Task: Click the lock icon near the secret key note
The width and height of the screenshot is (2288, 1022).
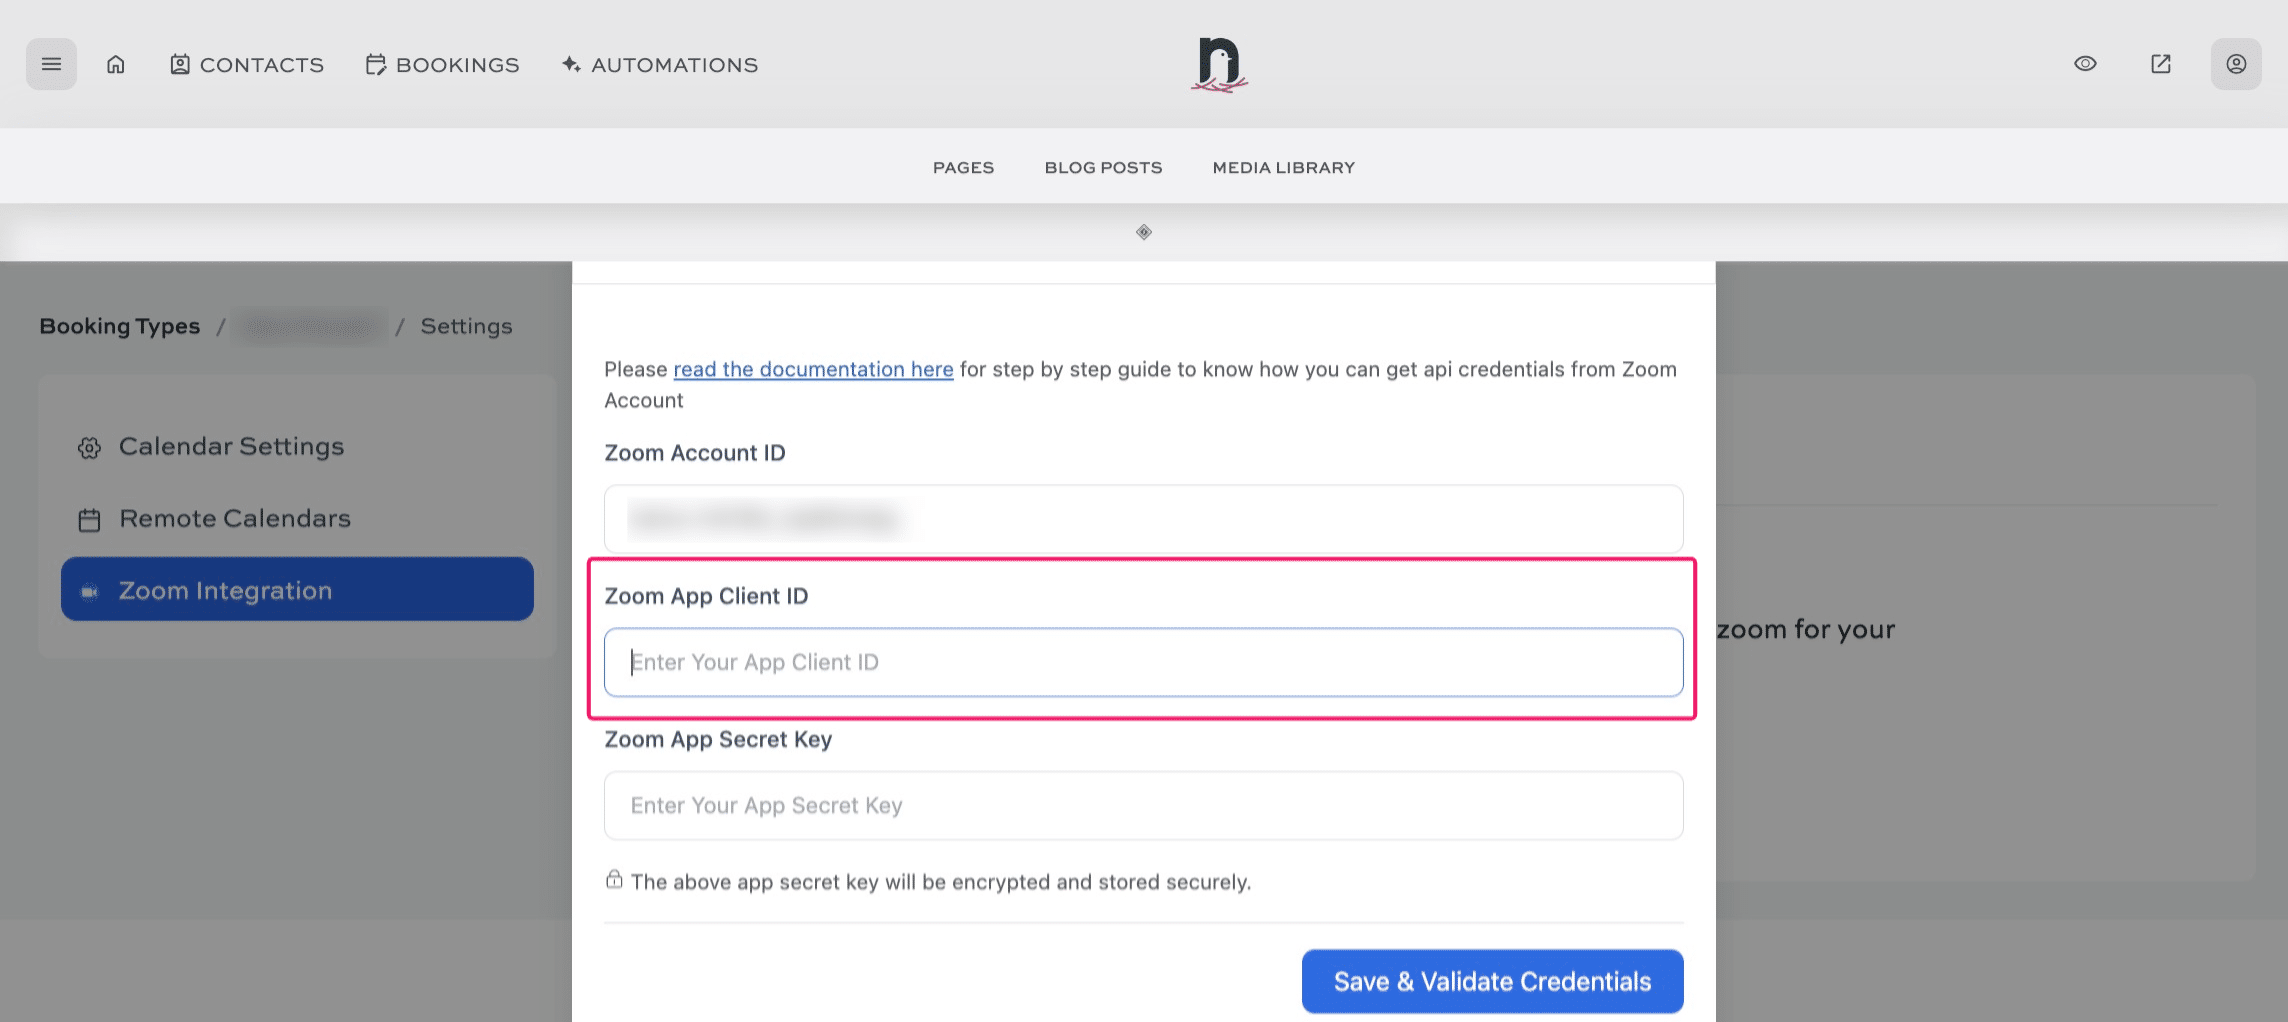Action: click(x=613, y=880)
